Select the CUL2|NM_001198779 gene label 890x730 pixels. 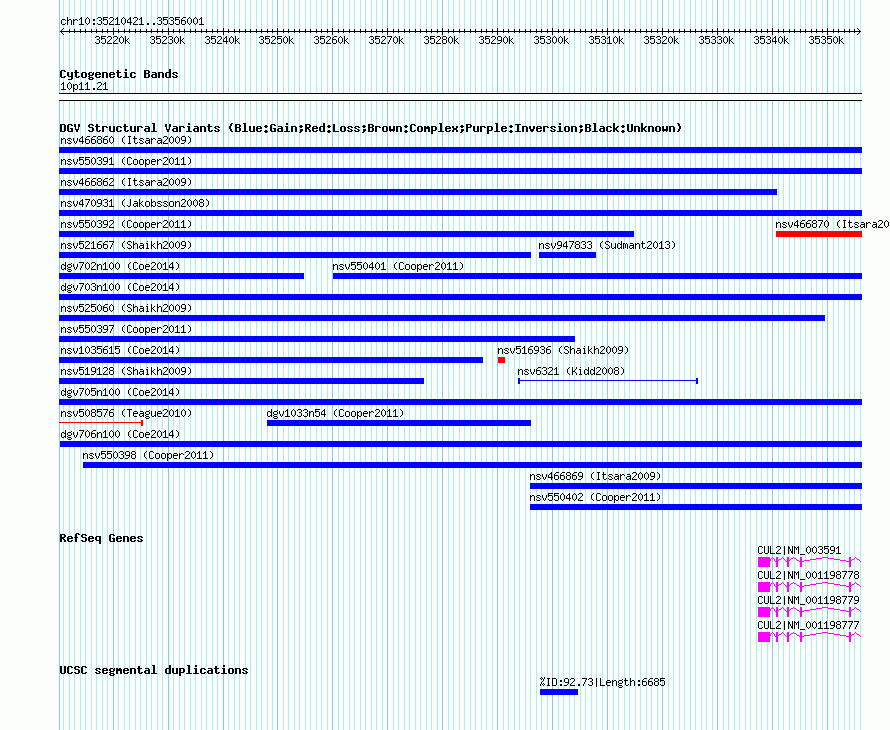pyautogui.click(x=808, y=600)
